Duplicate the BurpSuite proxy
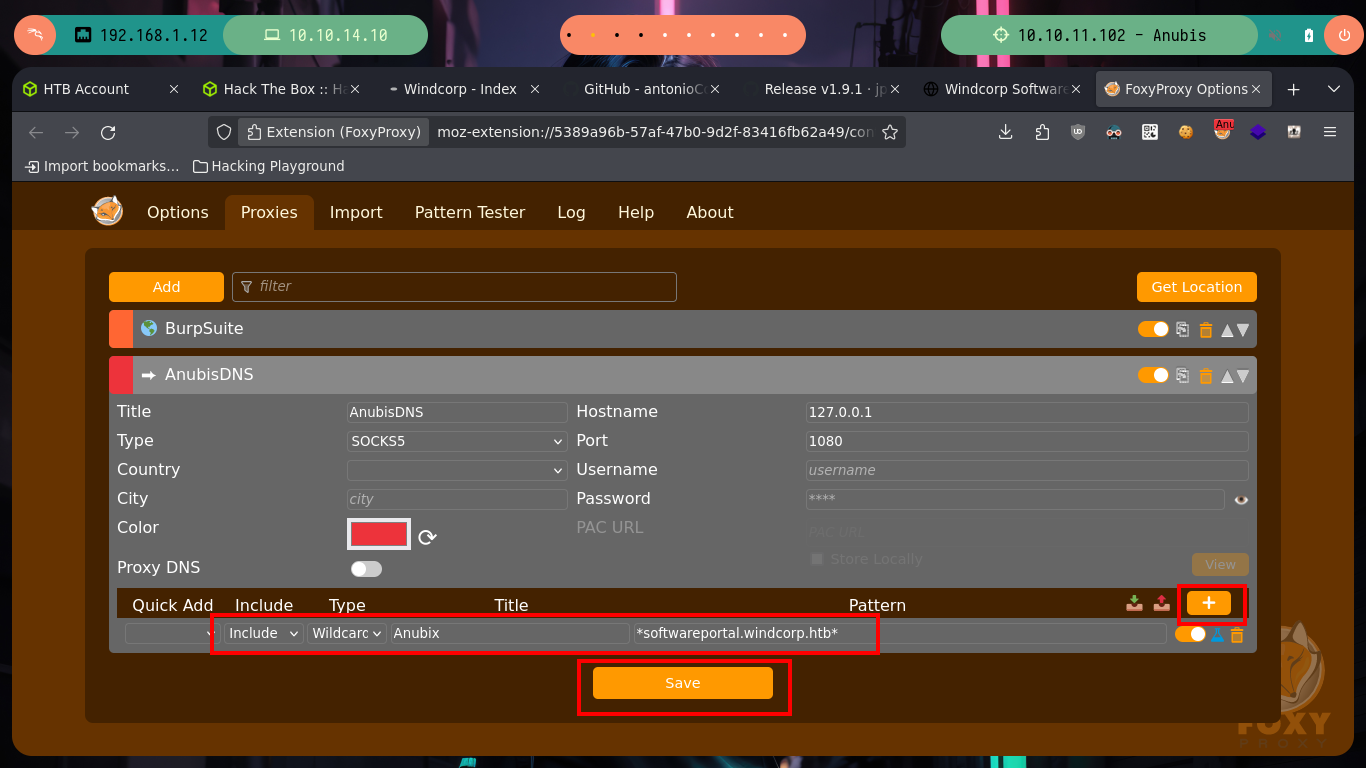Screen dimensions: 1366x768 click(x=1183, y=329)
